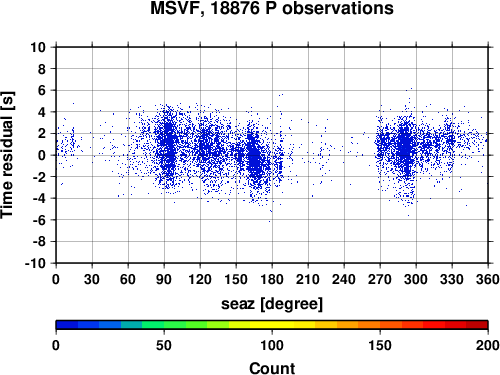500x375 pixels.
Task: Click the 'seaz [degree]' x-axis label
Action: [x=272, y=304]
